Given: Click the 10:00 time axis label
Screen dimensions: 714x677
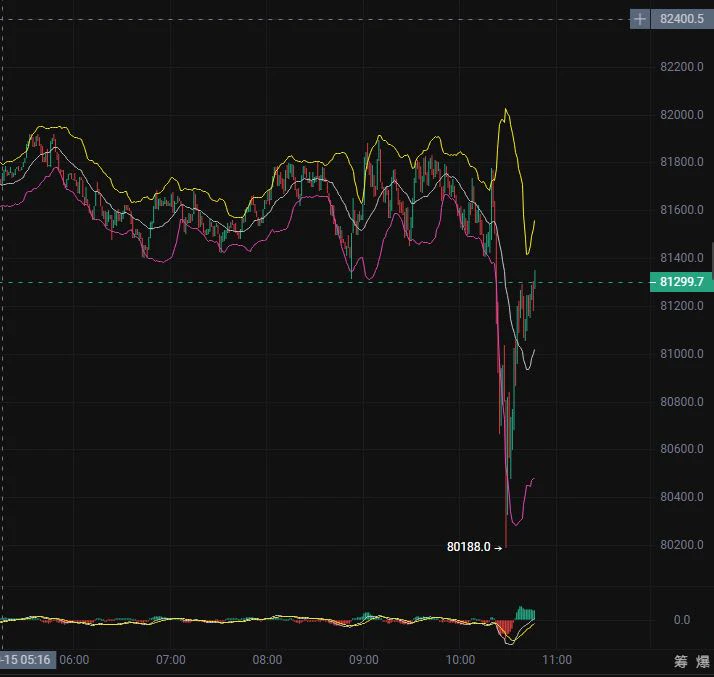Looking at the screenshot, I should (x=460, y=660).
